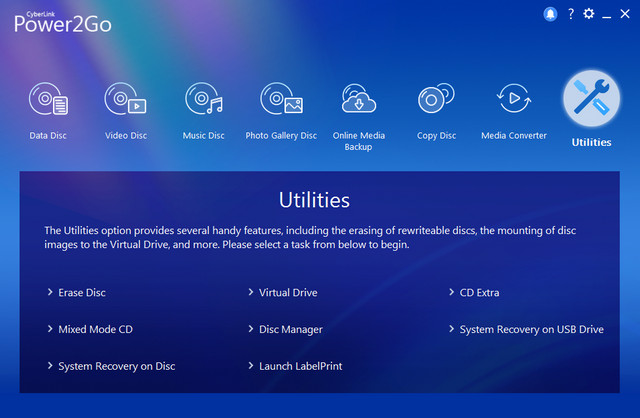Launch the Erase Disc task
Screen dimensions: 640x418
pyautogui.click(x=82, y=293)
